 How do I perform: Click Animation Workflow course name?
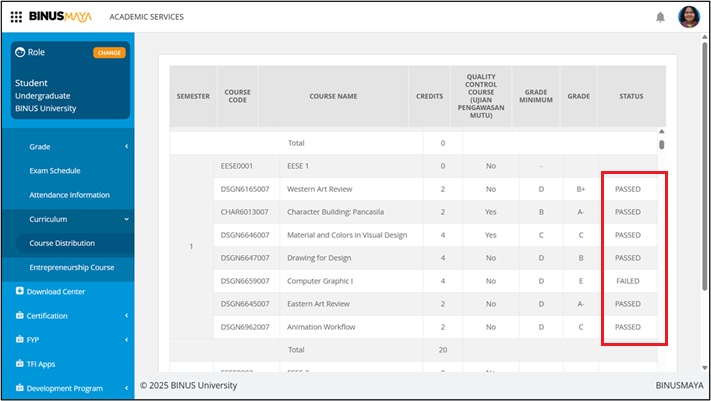(x=321, y=327)
